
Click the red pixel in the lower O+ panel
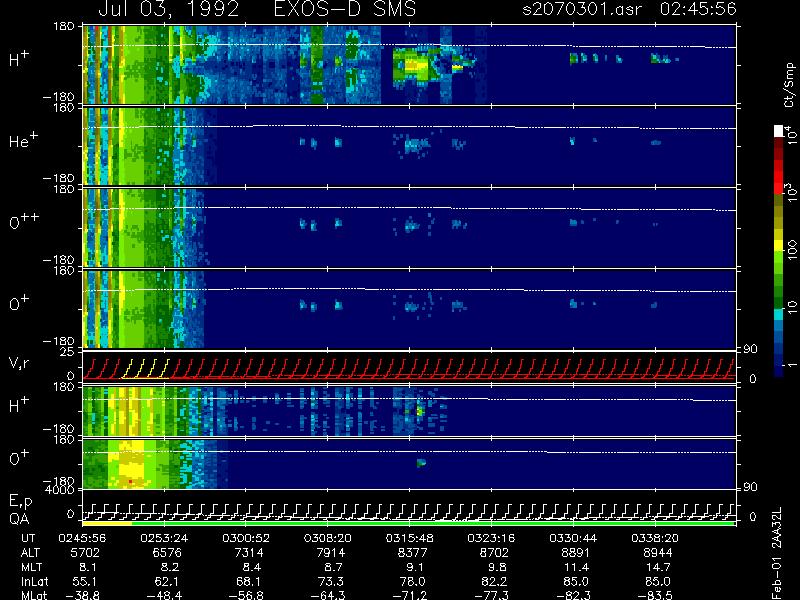131,482
